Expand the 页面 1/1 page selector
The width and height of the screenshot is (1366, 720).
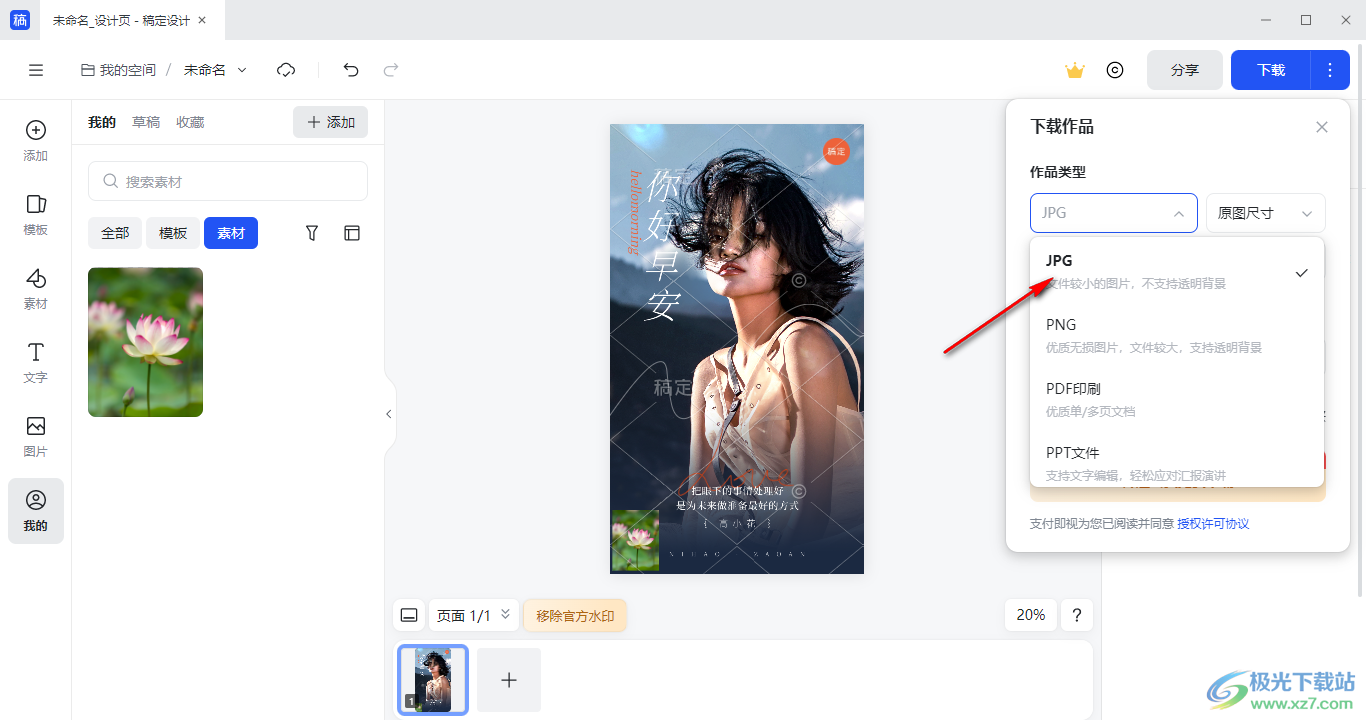(x=474, y=615)
